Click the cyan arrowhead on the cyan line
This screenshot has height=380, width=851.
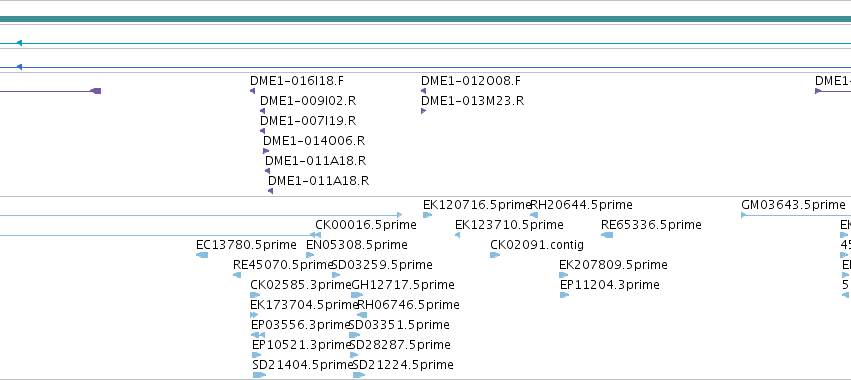click(x=19, y=43)
